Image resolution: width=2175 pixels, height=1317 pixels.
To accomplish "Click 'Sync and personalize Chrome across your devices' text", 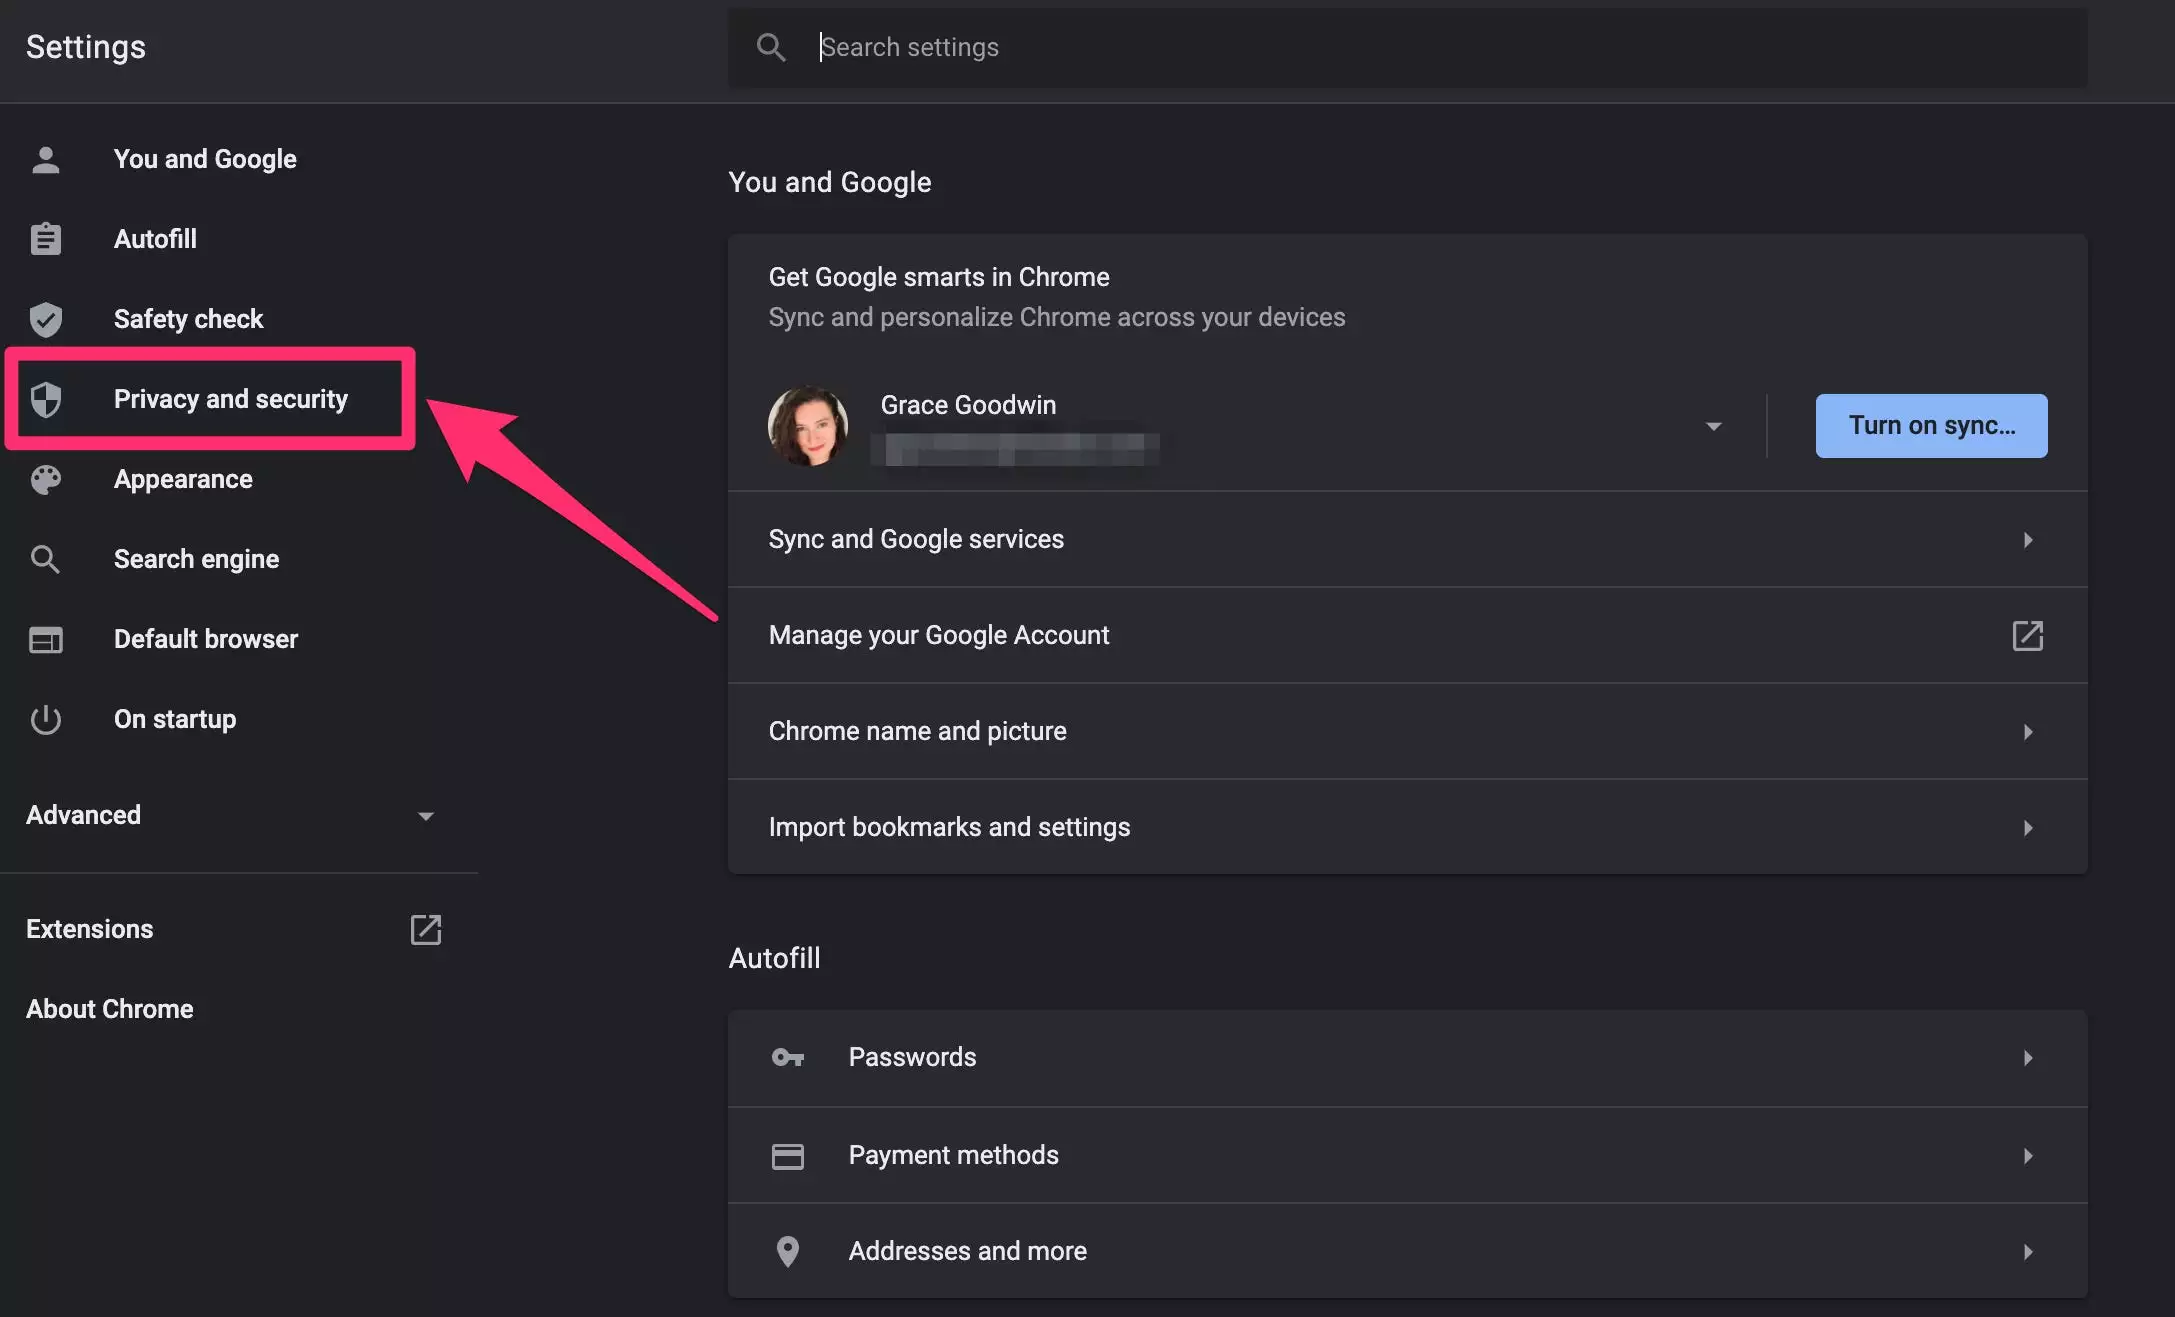I will 1057,317.
